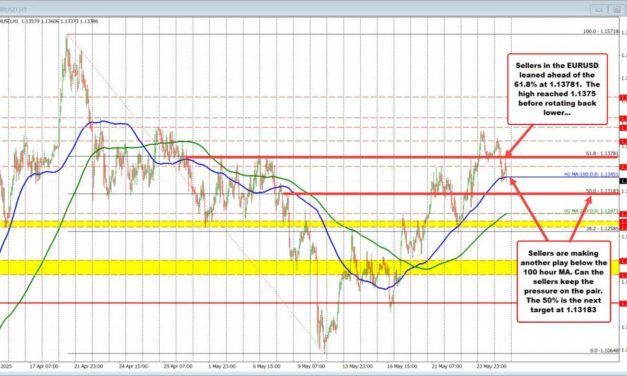Viewport: 627px width, 376px height.
Task: Minimize the EURUSD,H1 chart window
Action: click(x=599, y=9)
